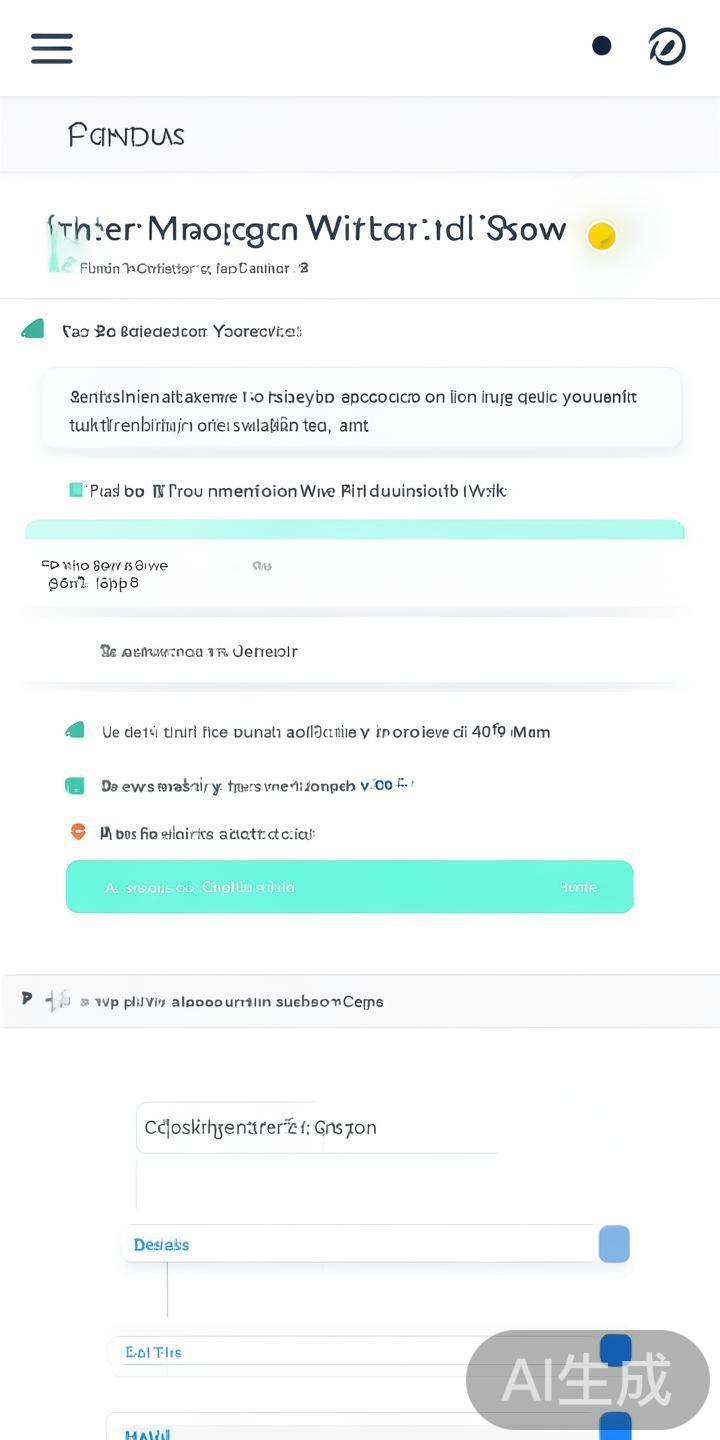
Task: Click the orange icon beside "A bos fio"
Action: click(77, 831)
